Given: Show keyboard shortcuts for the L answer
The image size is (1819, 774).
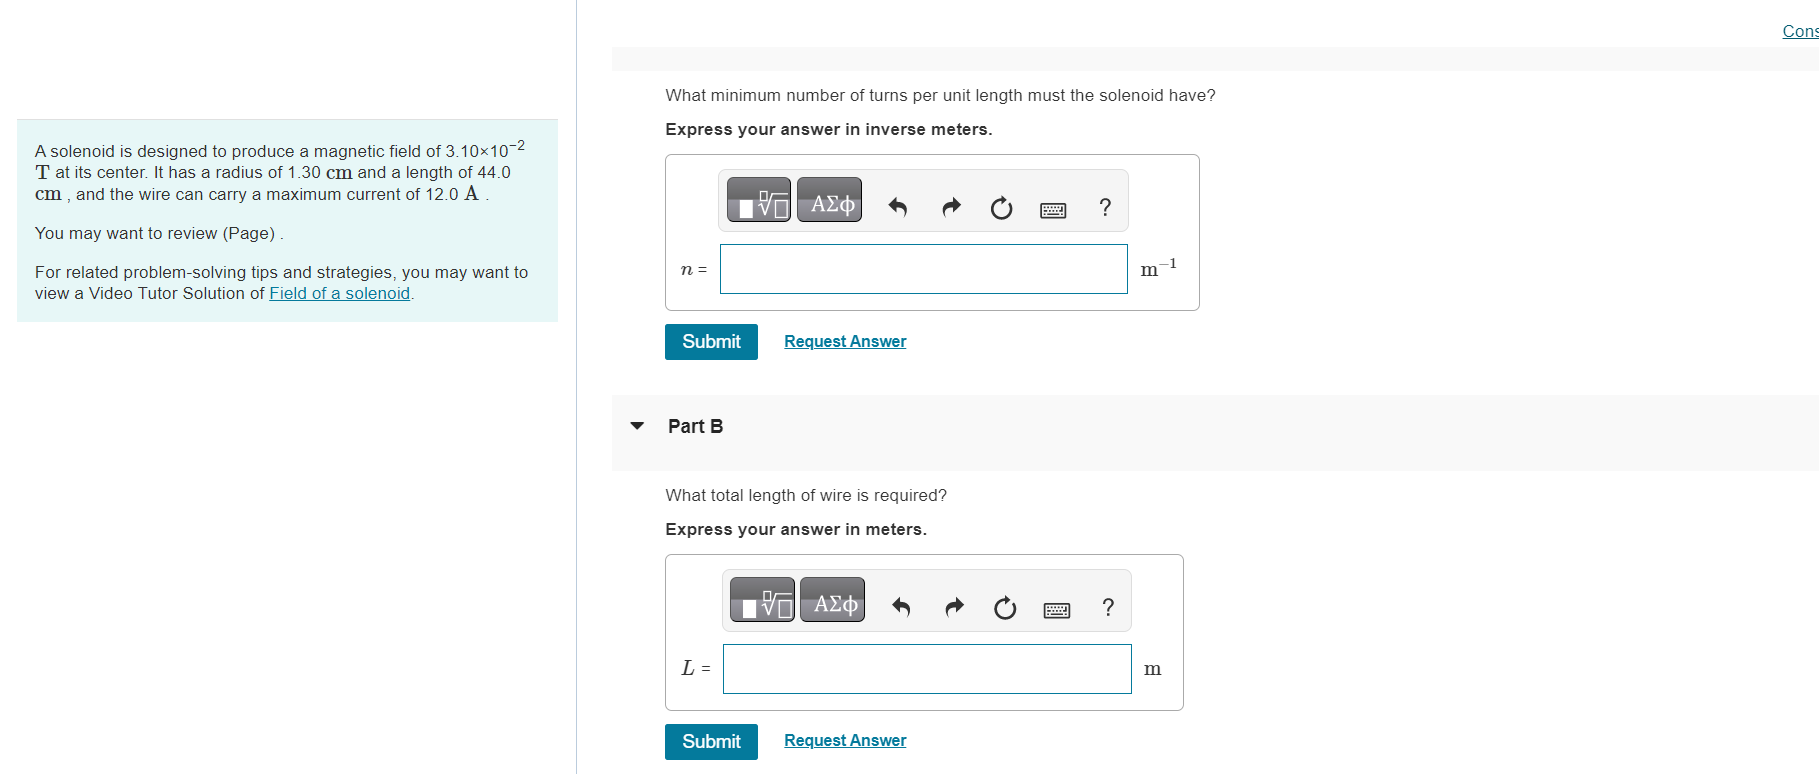Looking at the screenshot, I should (x=1056, y=609).
